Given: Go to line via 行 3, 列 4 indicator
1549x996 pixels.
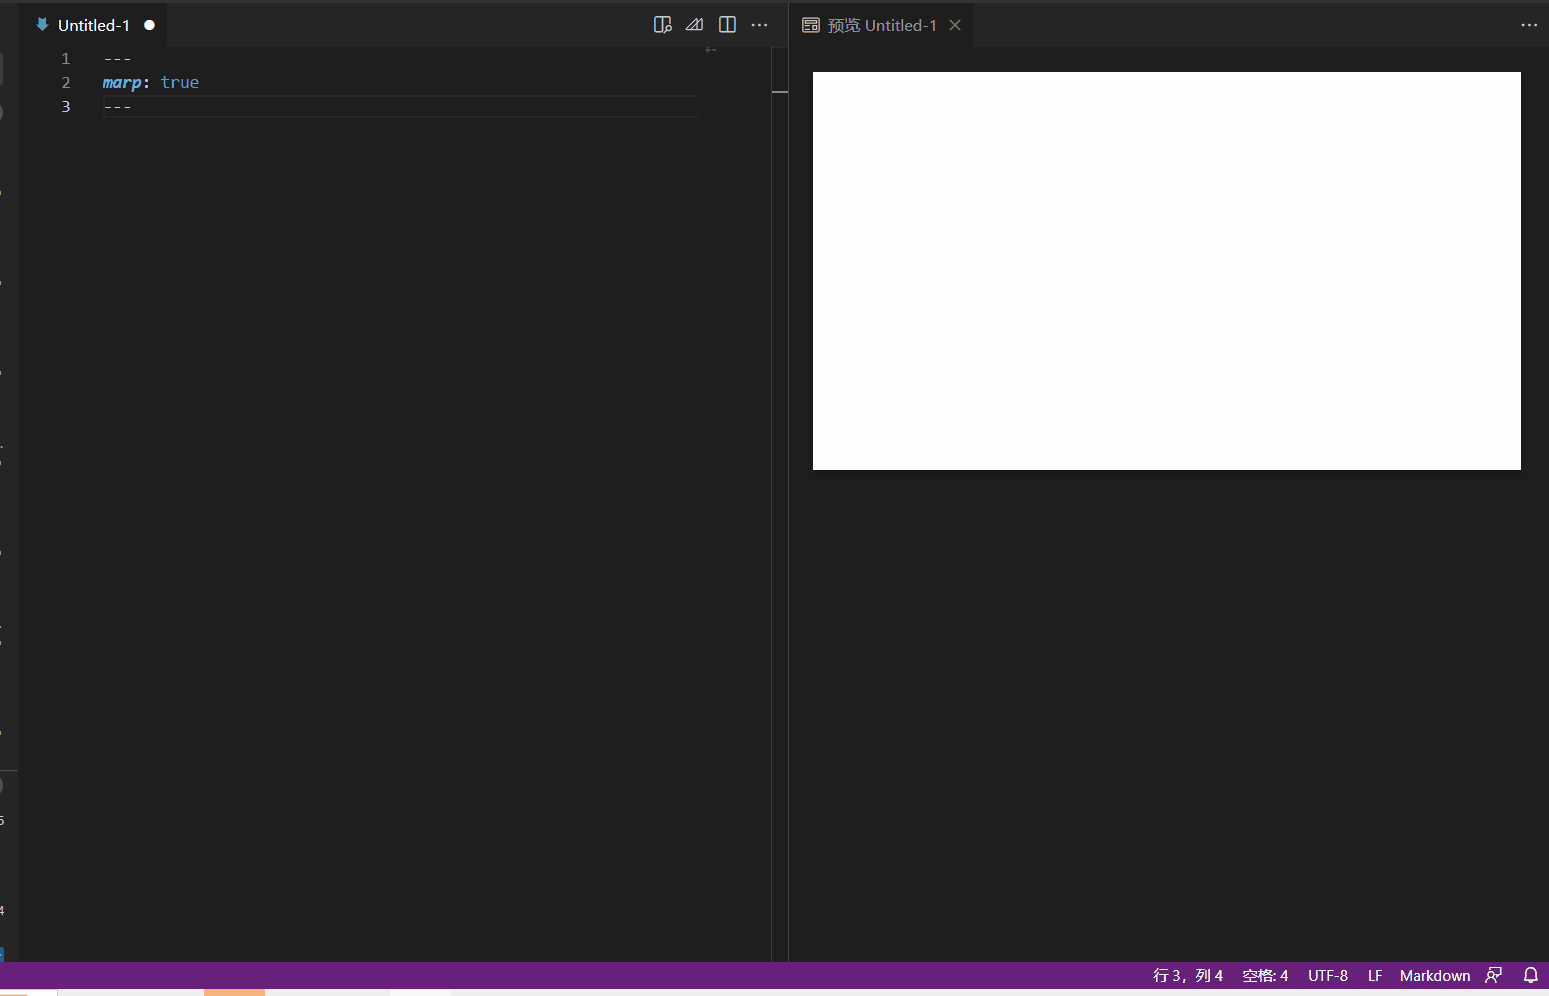Looking at the screenshot, I should click(1189, 975).
